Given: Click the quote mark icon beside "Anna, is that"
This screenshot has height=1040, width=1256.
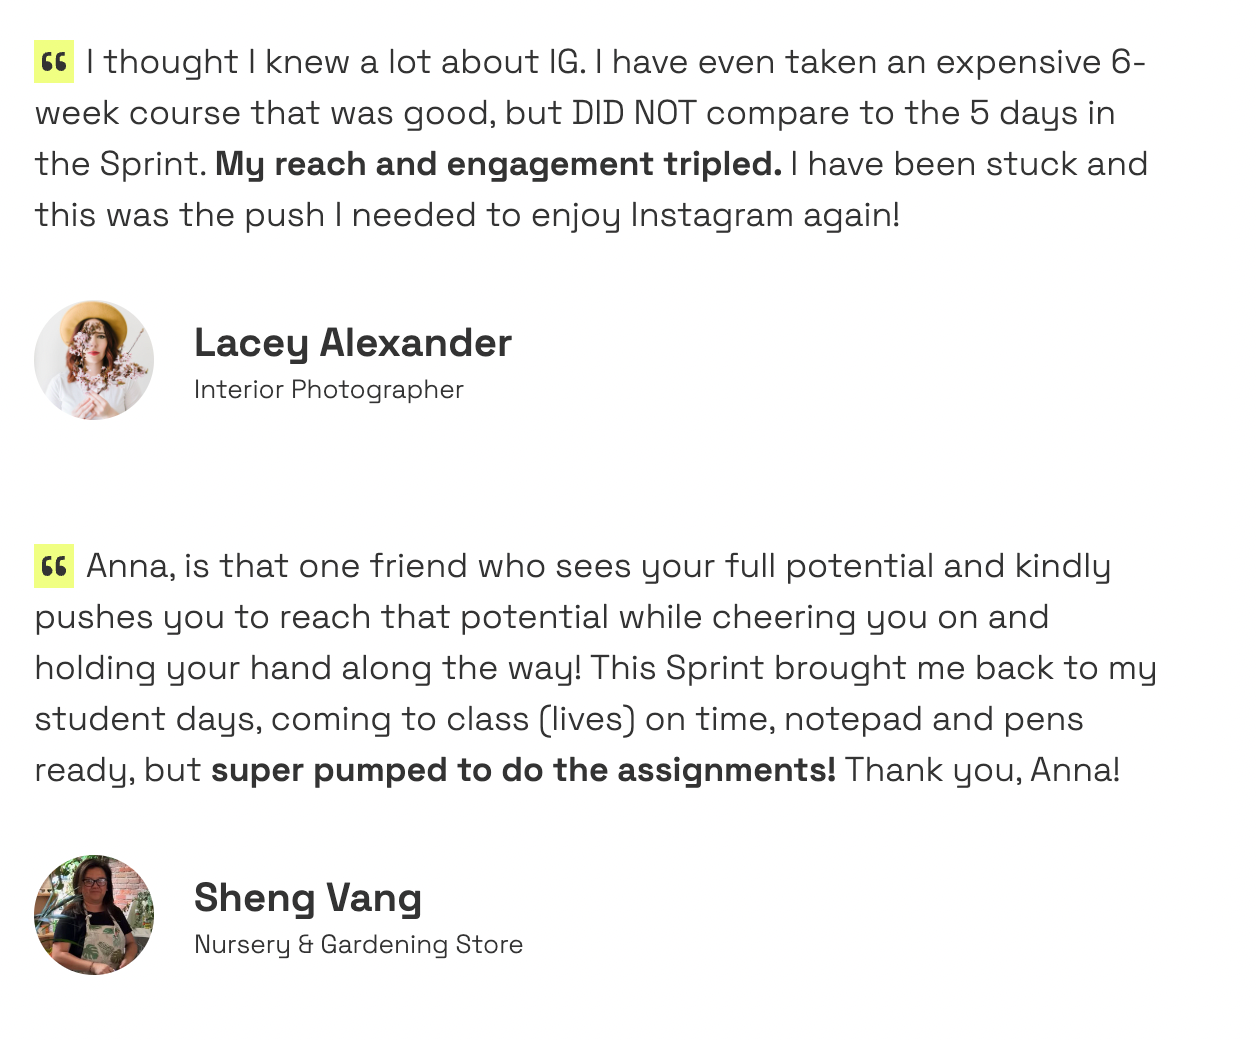Looking at the screenshot, I should [54, 567].
